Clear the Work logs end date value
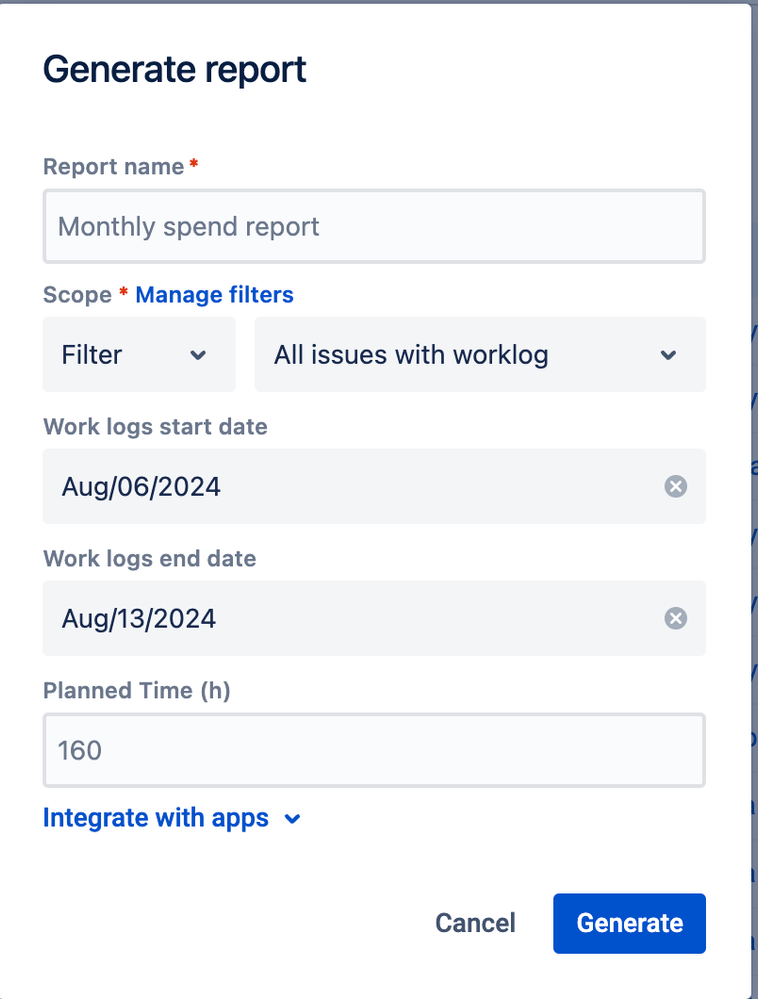The image size is (758, 999). click(675, 619)
